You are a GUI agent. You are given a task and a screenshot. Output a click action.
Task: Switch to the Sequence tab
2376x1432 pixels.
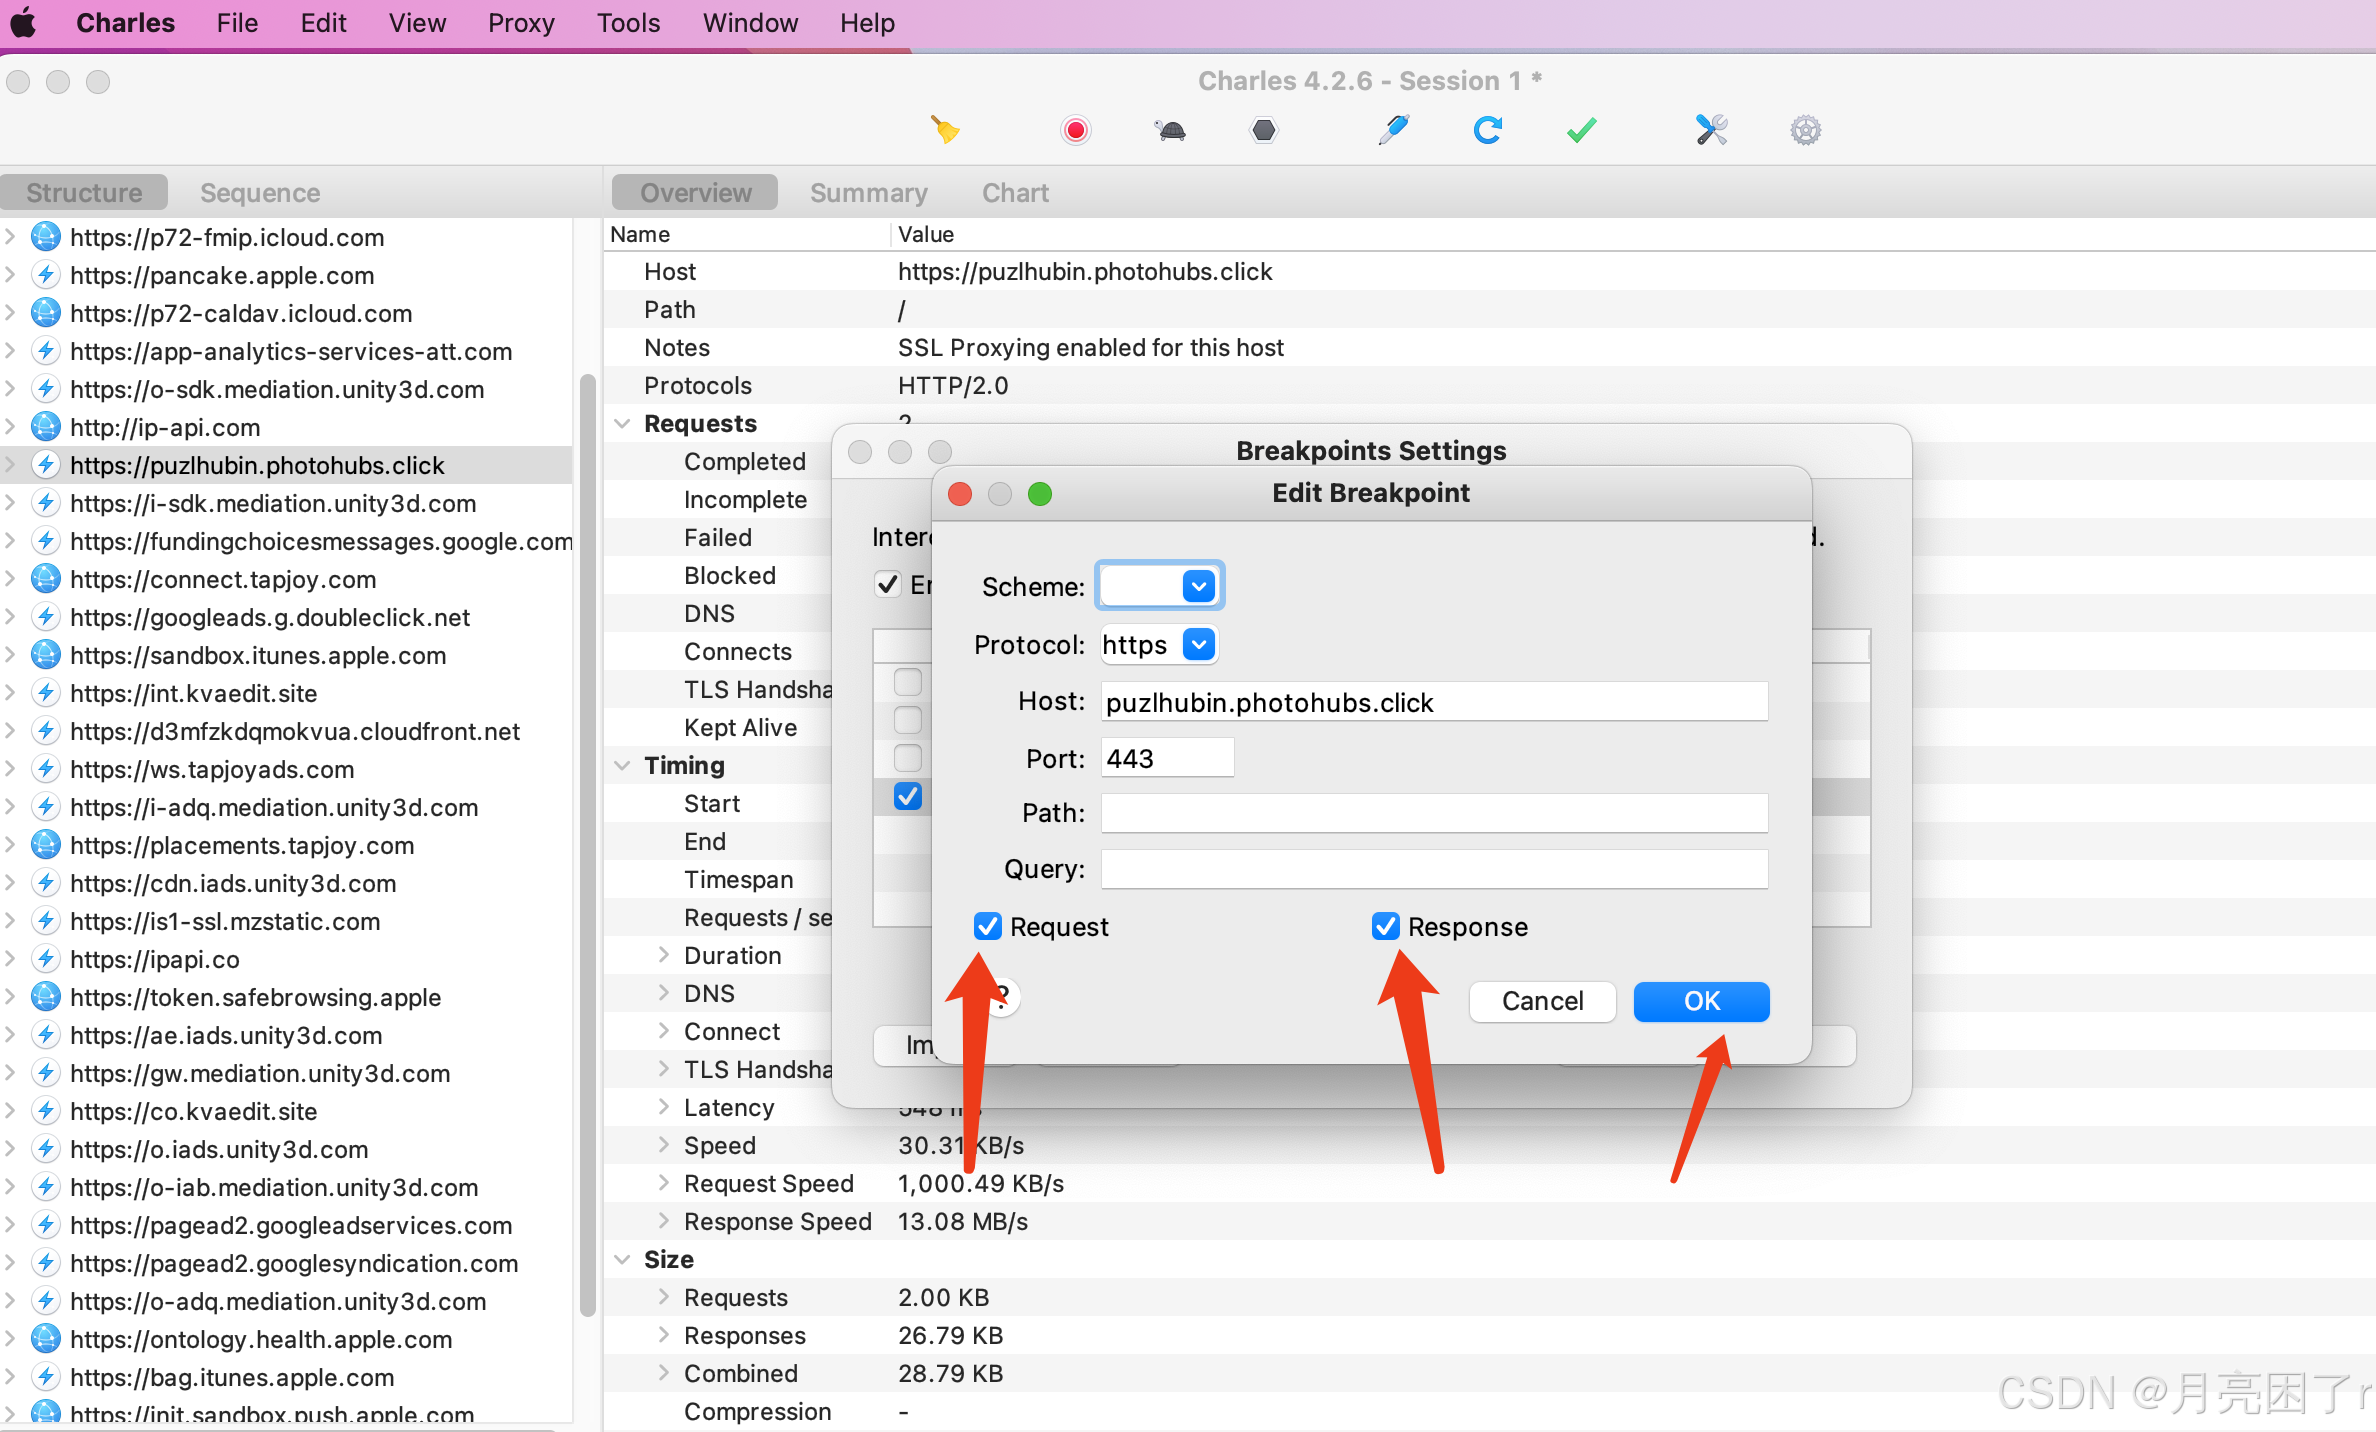(x=260, y=192)
